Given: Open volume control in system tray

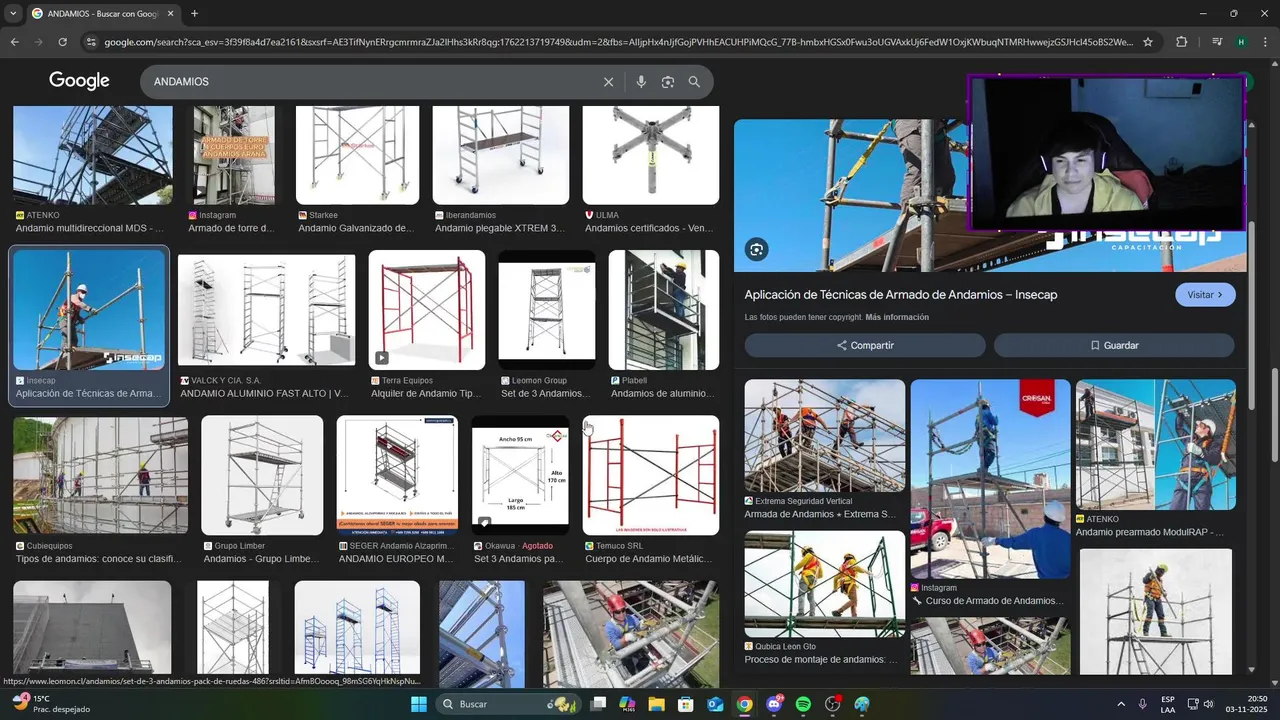Looking at the screenshot, I should point(1208,704).
